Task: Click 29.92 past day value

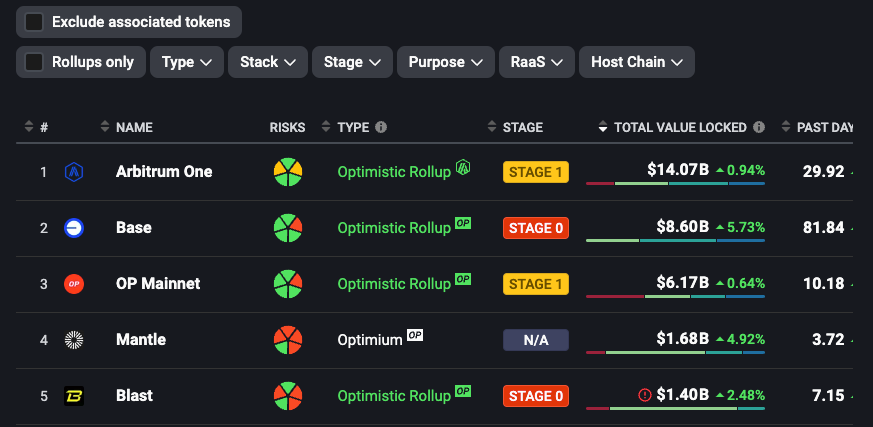Action: (823, 171)
